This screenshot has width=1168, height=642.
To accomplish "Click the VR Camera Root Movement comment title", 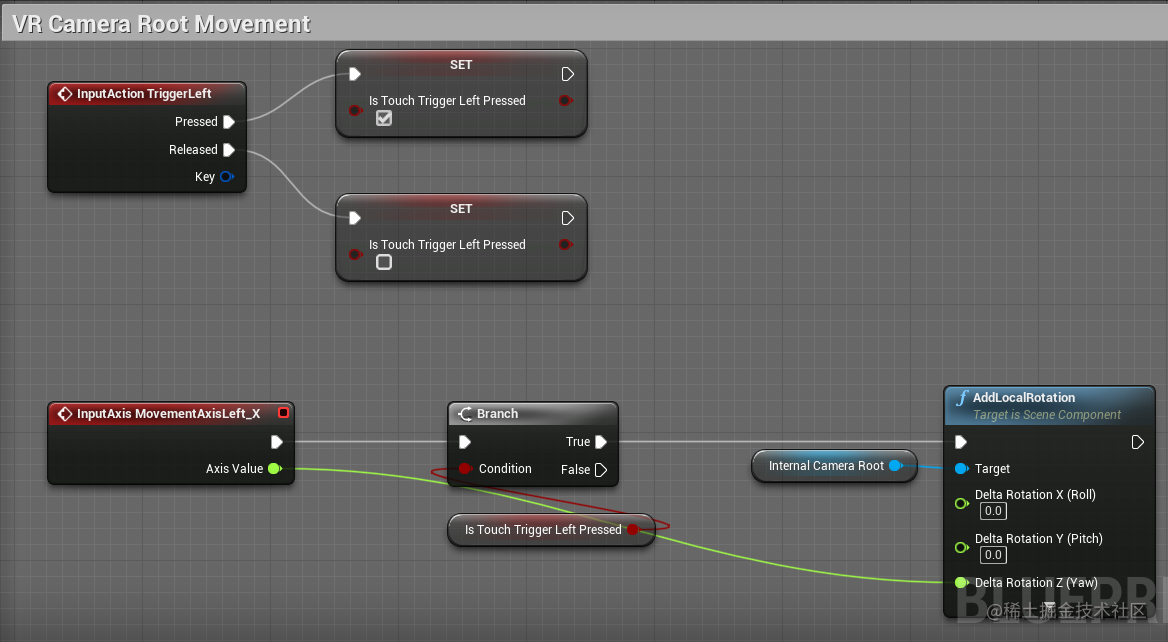I will tap(160, 22).
